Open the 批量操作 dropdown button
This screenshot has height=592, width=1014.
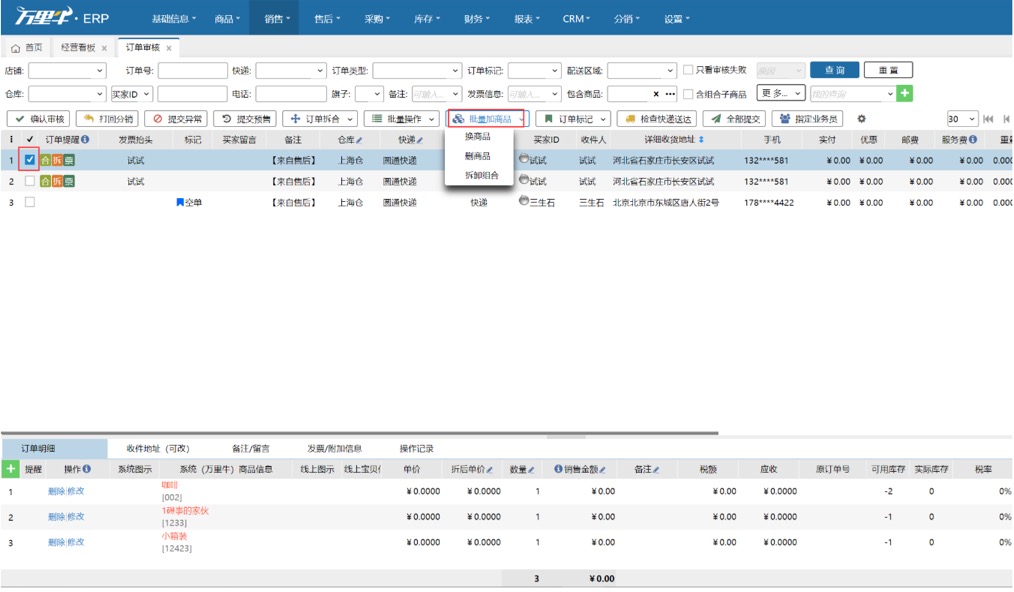tap(402, 119)
